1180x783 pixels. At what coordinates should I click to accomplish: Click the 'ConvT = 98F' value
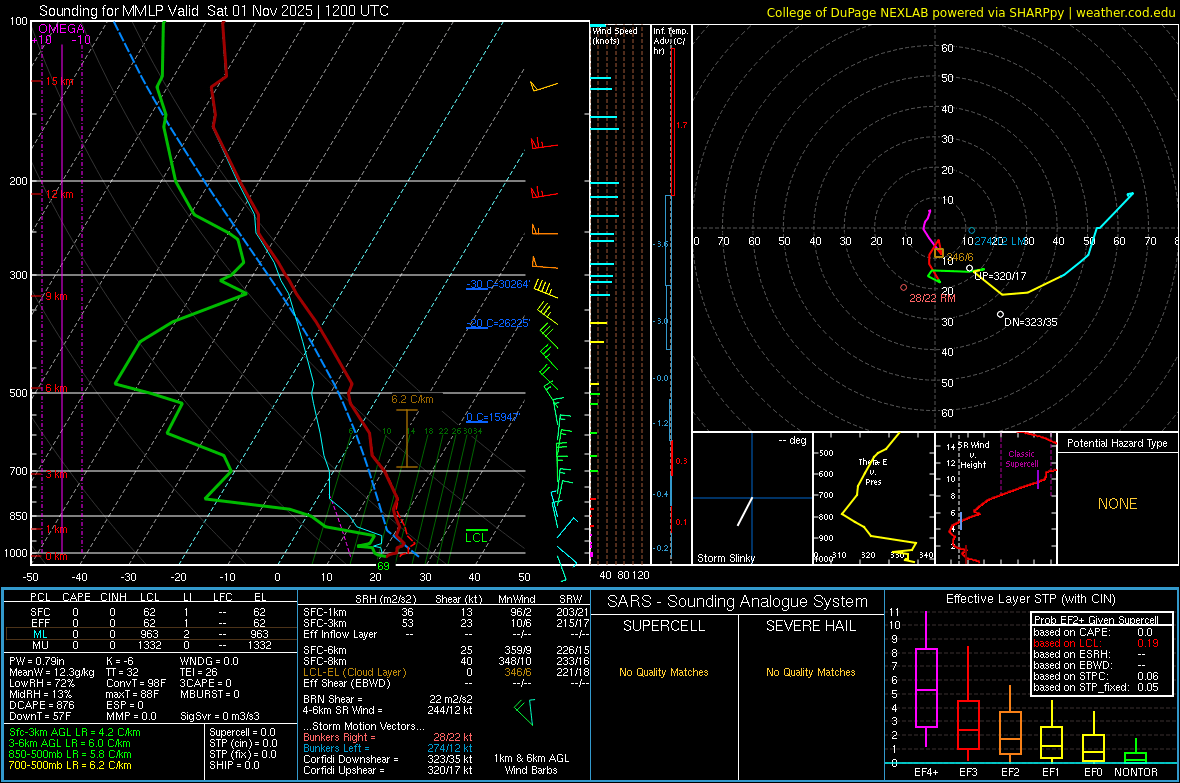[x=135, y=684]
